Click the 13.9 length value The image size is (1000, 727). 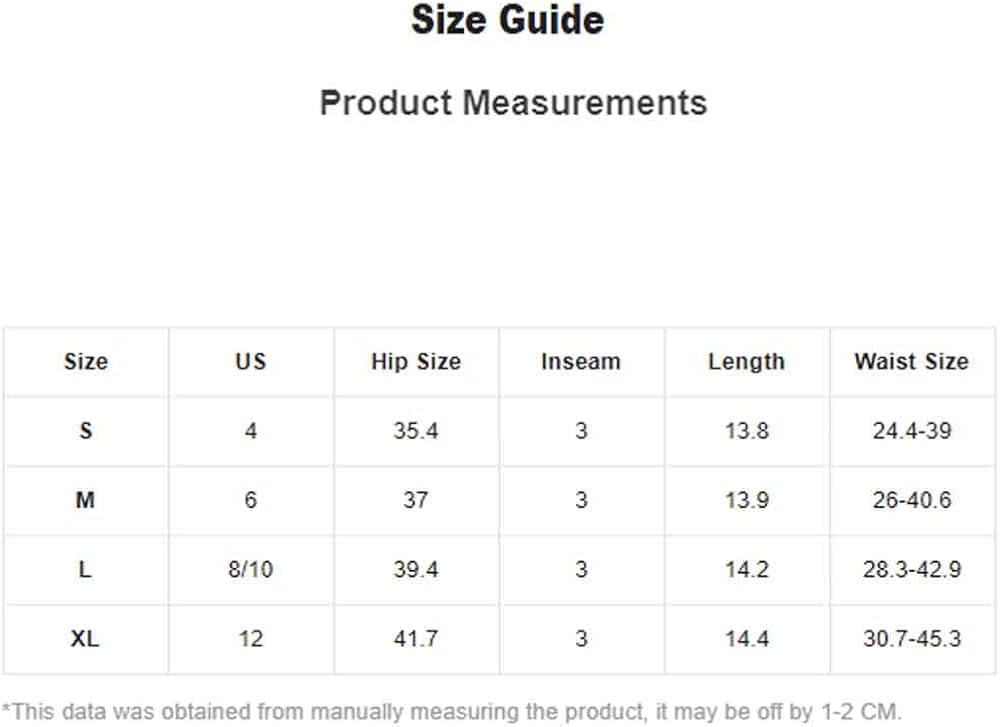(x=747, y=500)
